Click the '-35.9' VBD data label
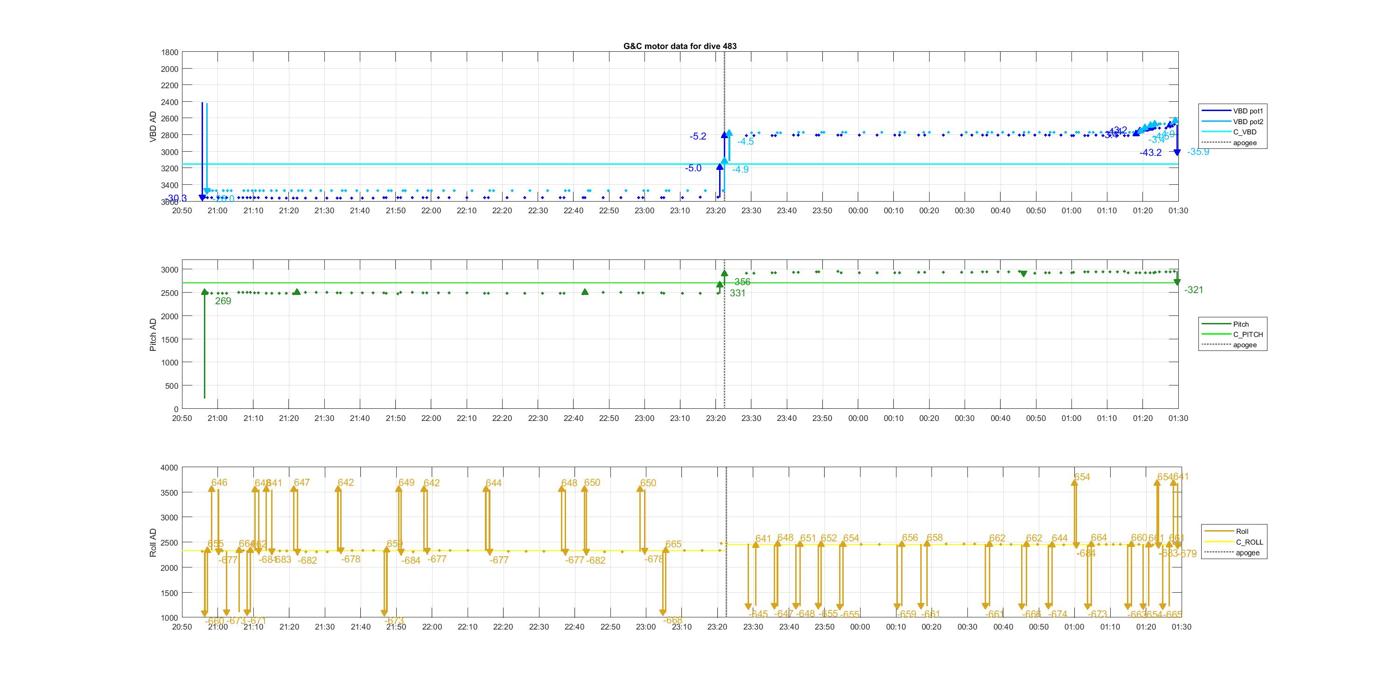This screenshot has height=693, width=1400. [1198, 152]
